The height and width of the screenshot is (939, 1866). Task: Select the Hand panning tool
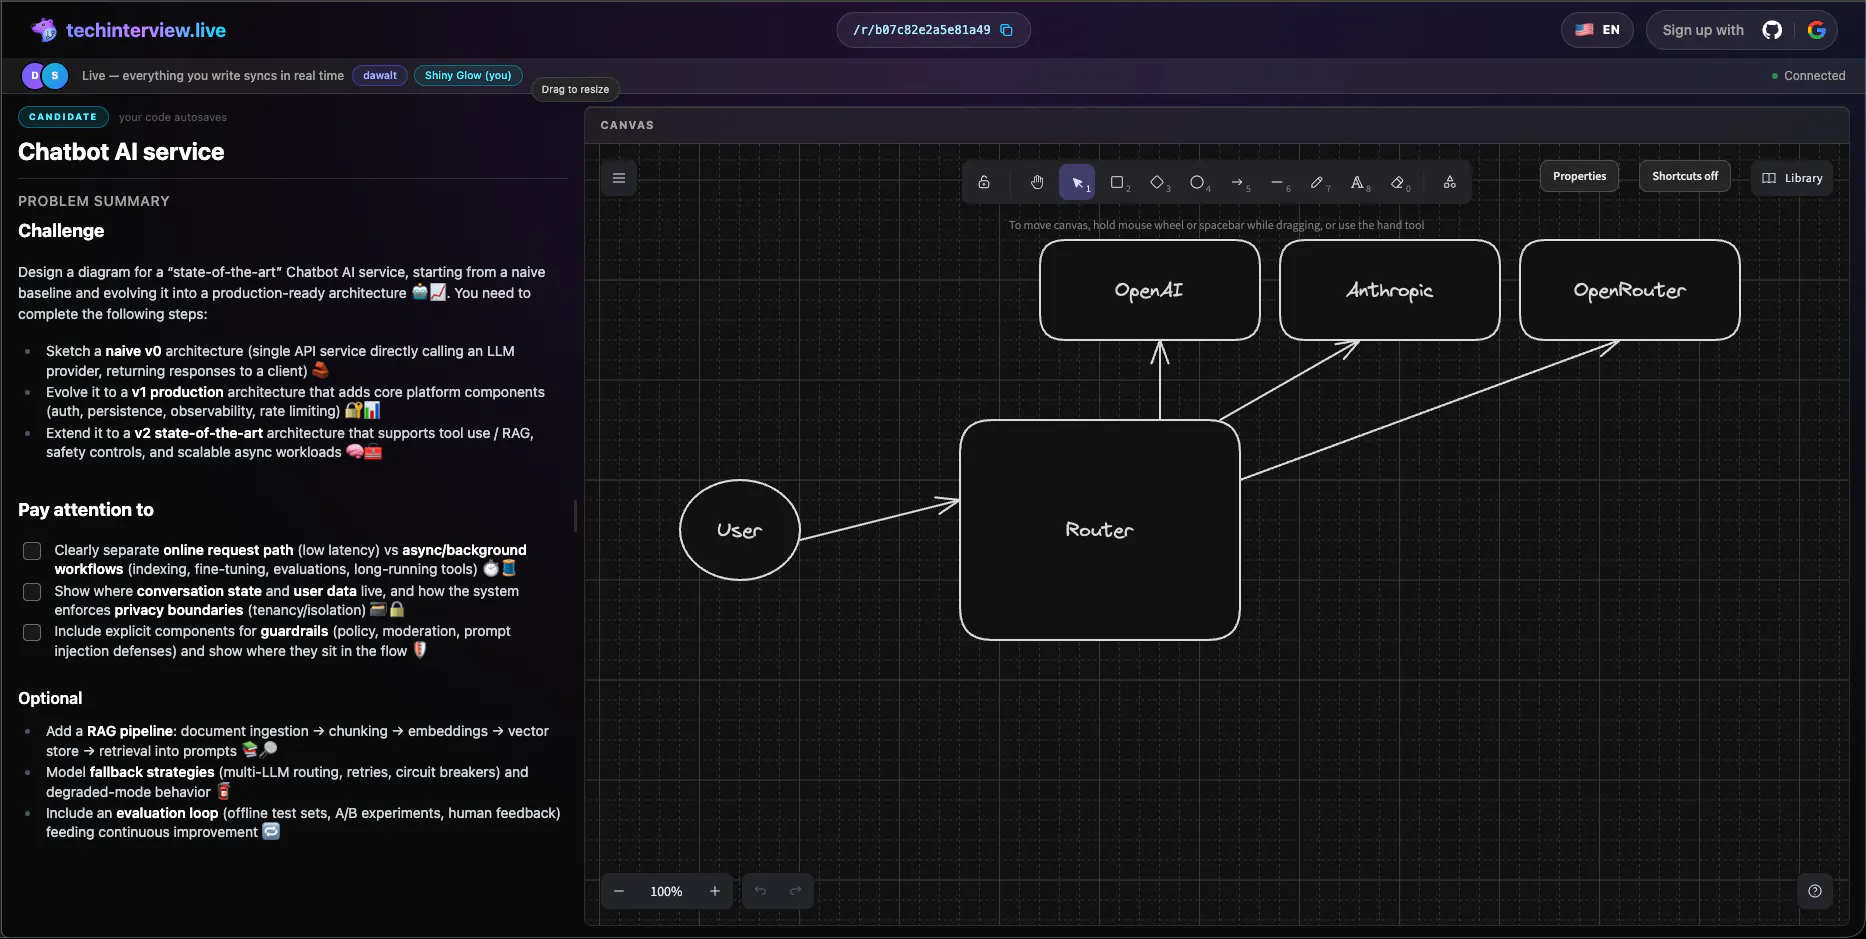(x=1037, y=182)
